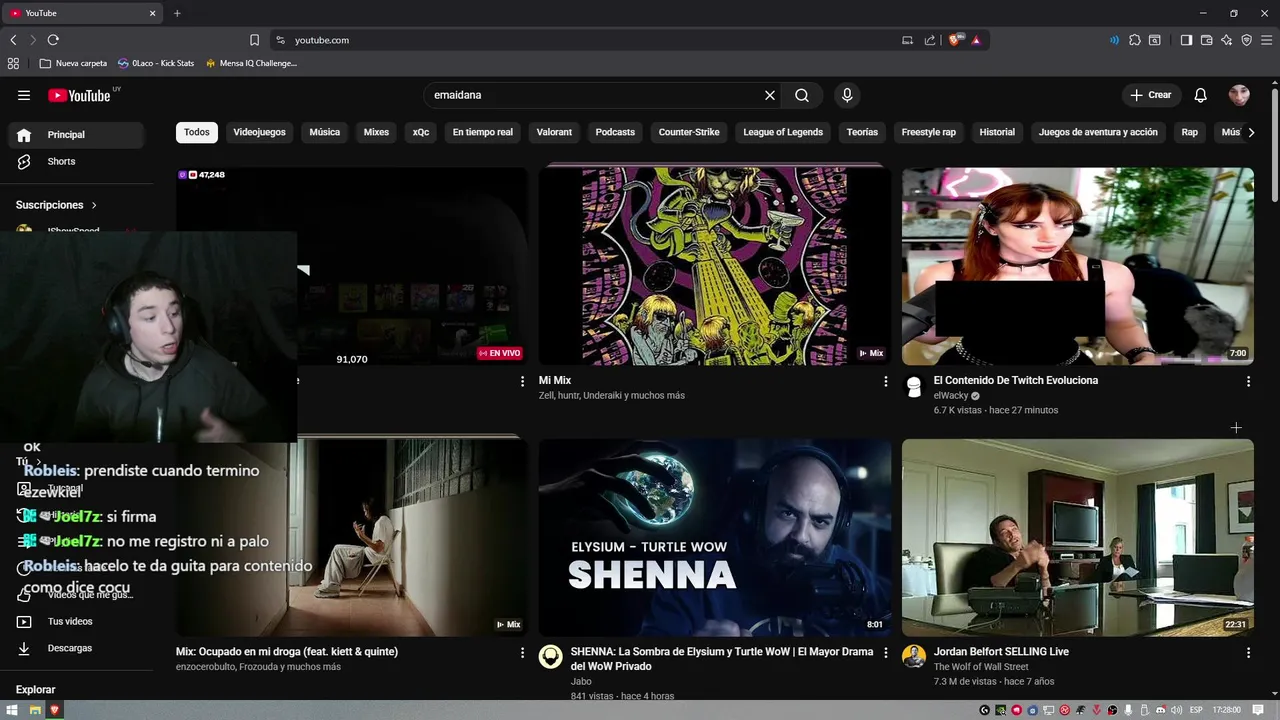Open the elWacky channel link

tap(951, 396)
